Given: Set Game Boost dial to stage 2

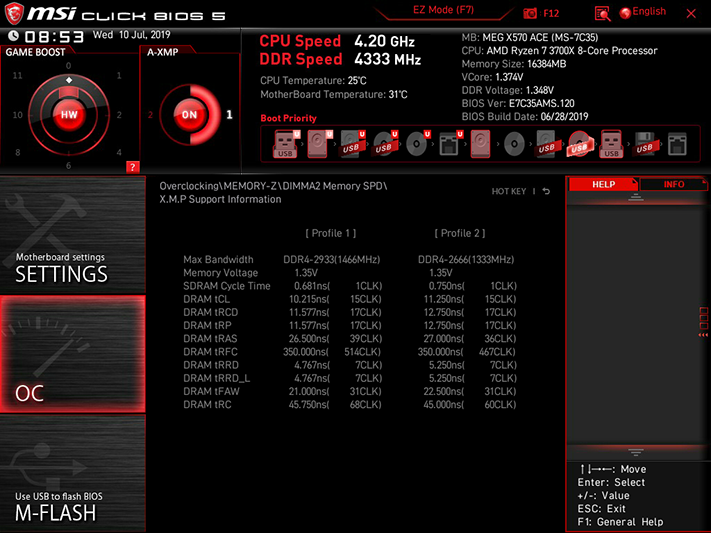Looking at the screenshot, I should click(x=119, y=115).
